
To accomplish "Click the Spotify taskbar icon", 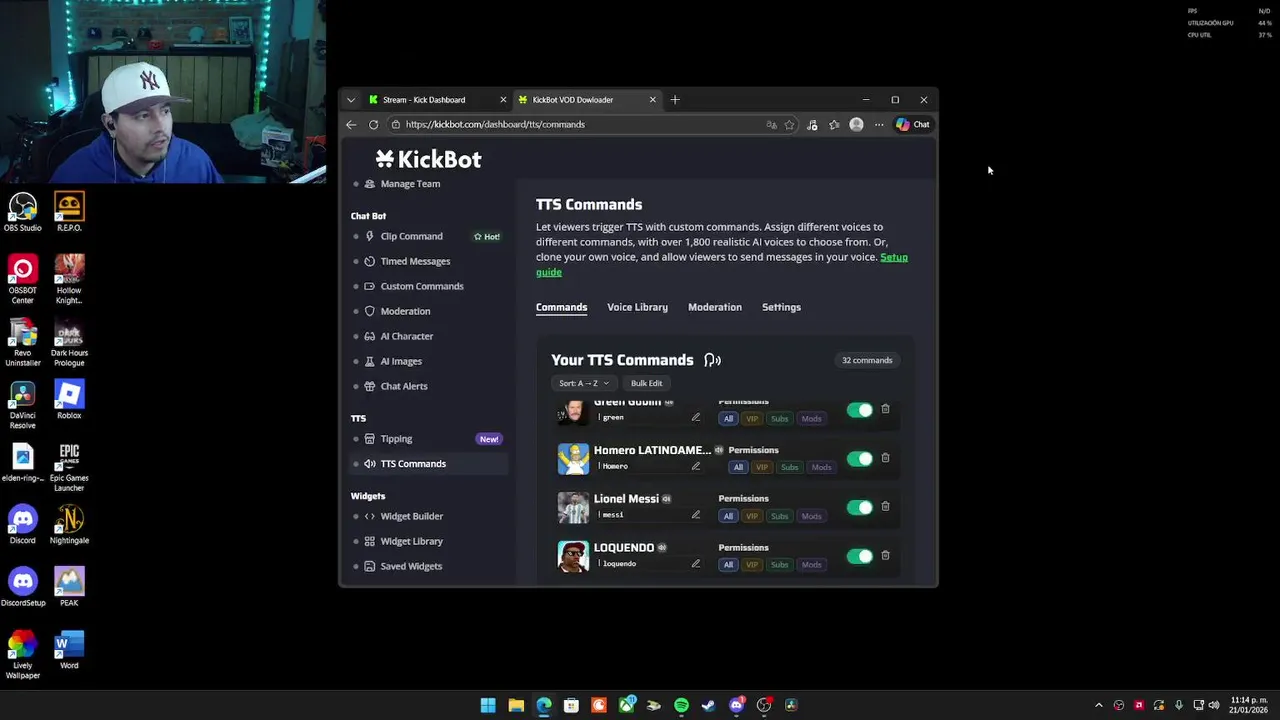I will pos(681,705).
